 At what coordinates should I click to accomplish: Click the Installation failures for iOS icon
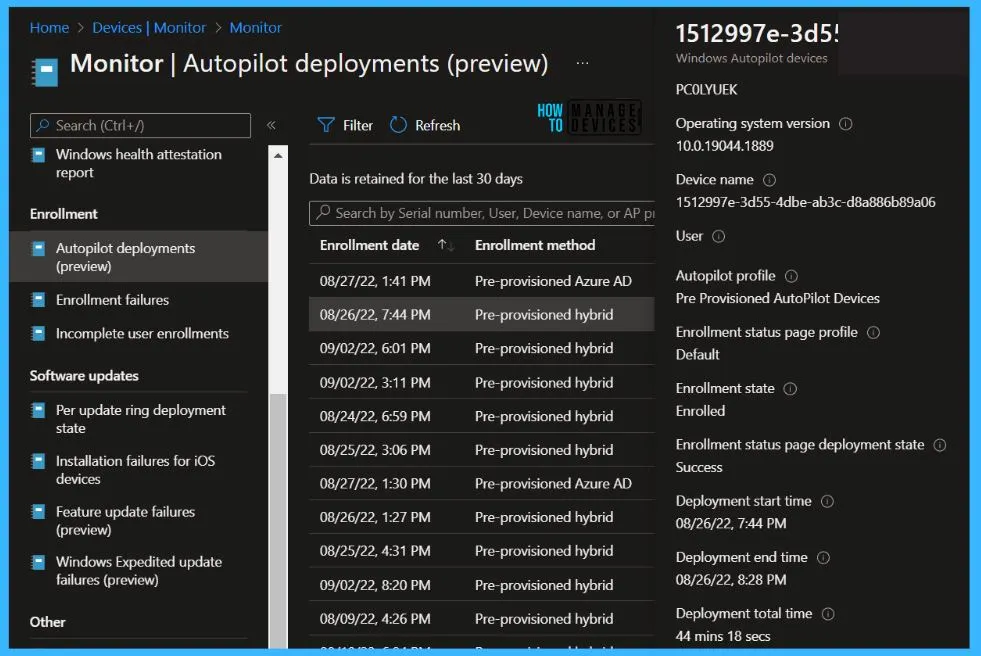[x=38, y=461]
